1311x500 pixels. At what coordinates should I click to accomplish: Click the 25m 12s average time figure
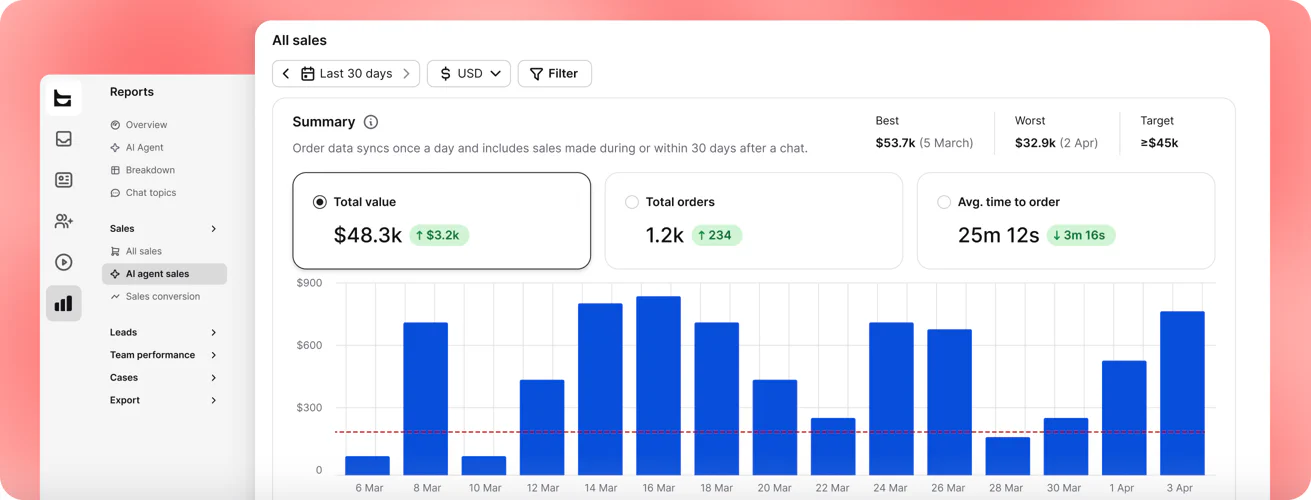998,236
